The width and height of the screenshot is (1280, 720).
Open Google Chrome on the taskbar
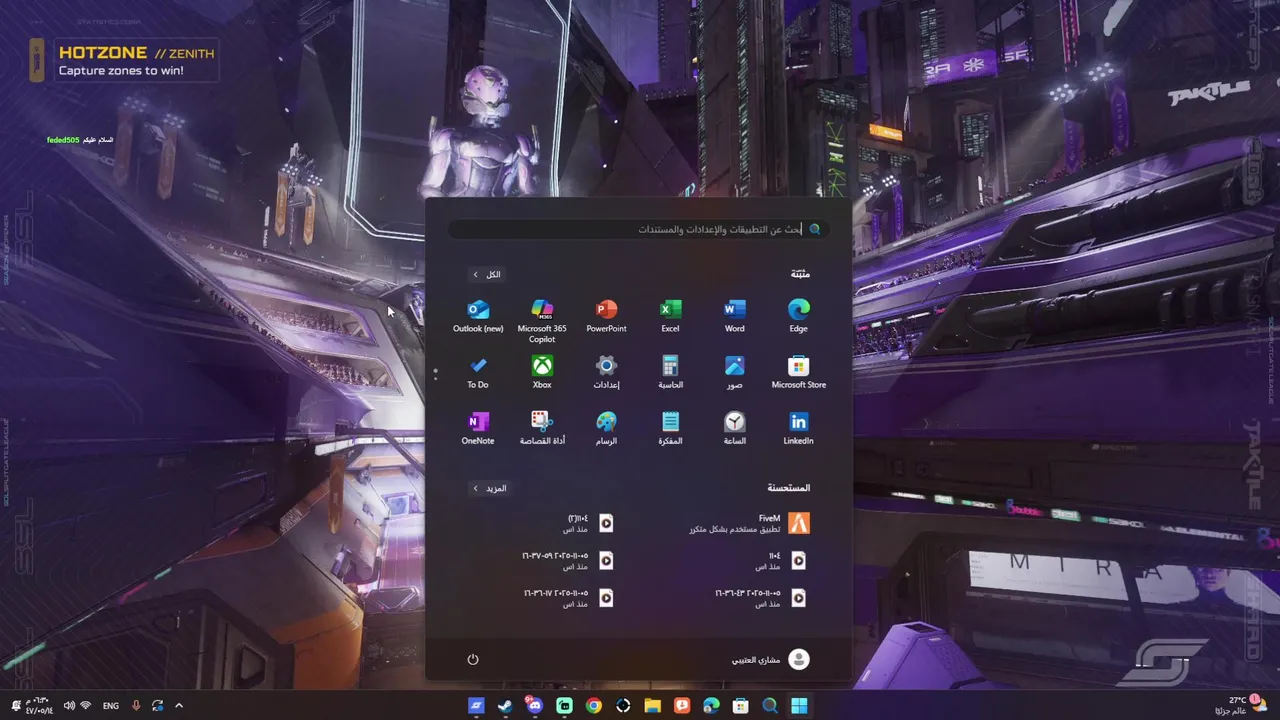click(594, 705)
